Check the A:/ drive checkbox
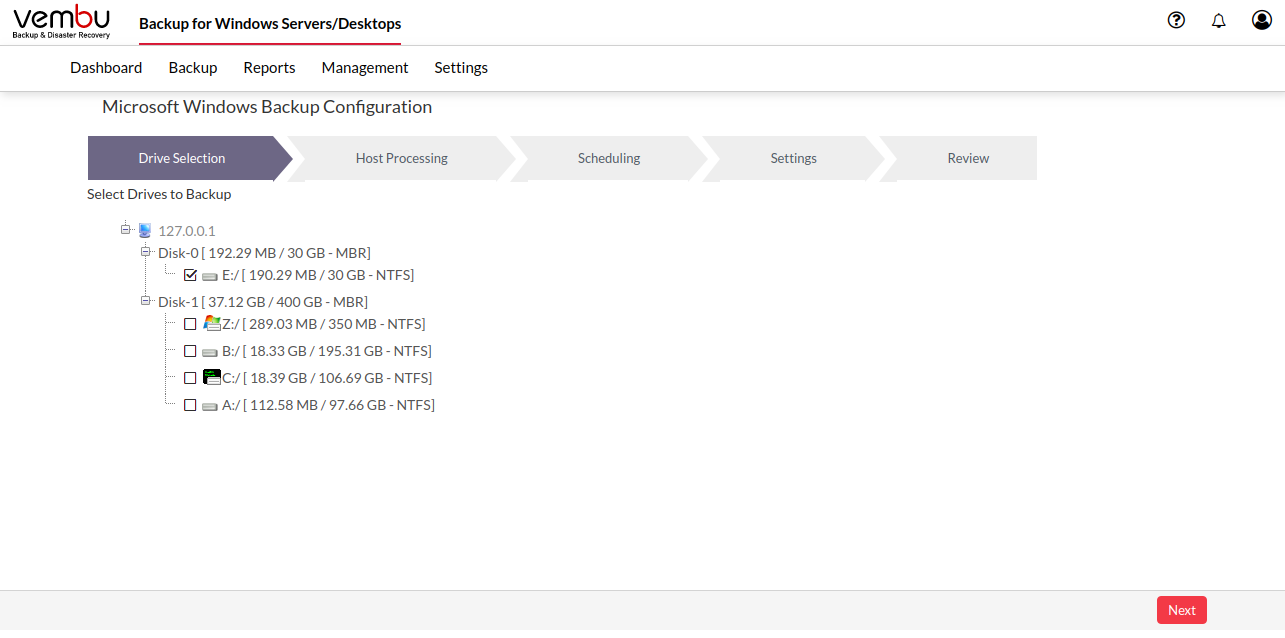Viewport: 1285px width, 638px height. click(190, 405)
